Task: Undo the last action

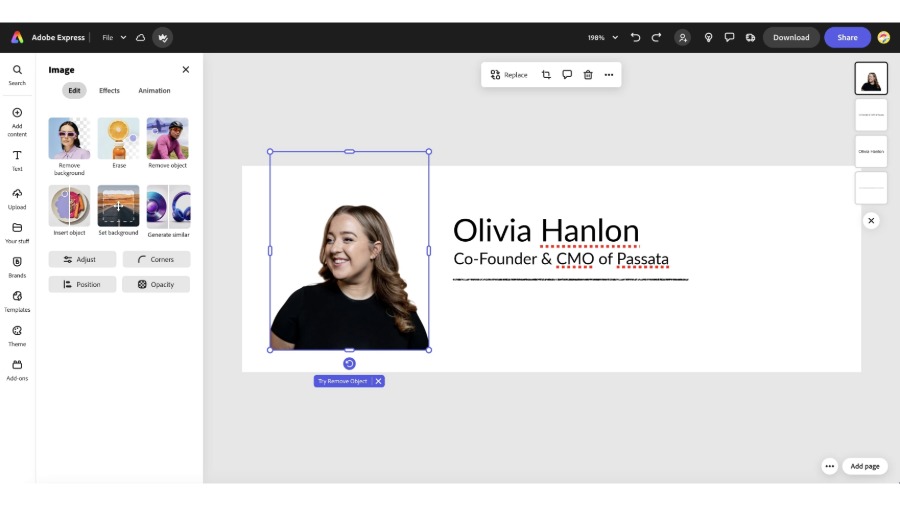Action: point(635,37)
